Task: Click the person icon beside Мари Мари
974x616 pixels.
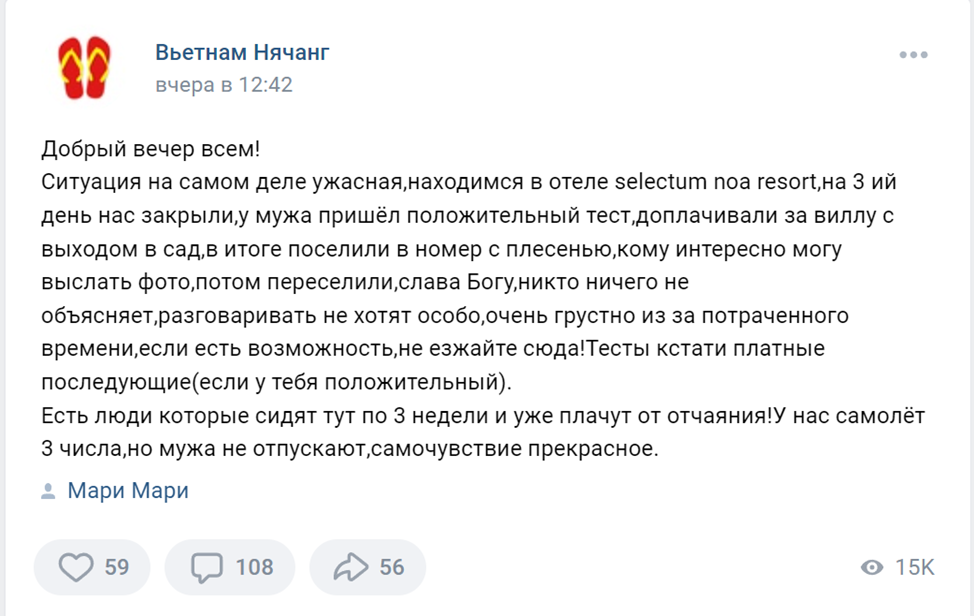Action: pos(48,491)
